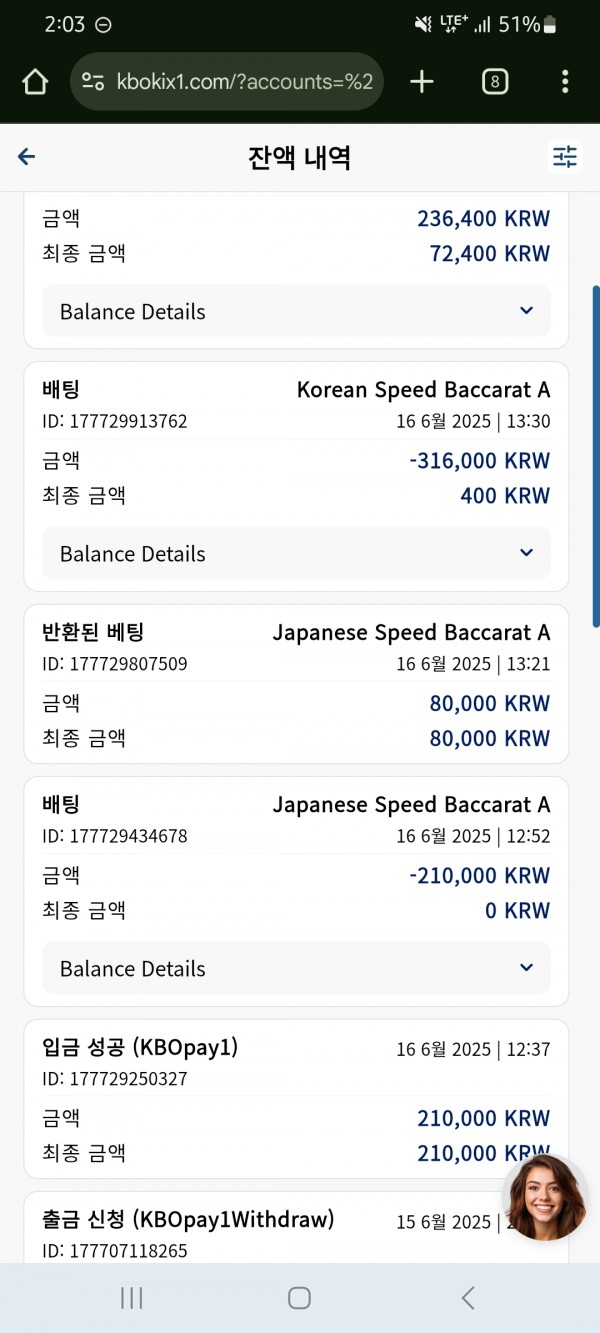600x1333 pixels.
Task: Open the support chat avatar
Action: click(x=544, y=1197)
